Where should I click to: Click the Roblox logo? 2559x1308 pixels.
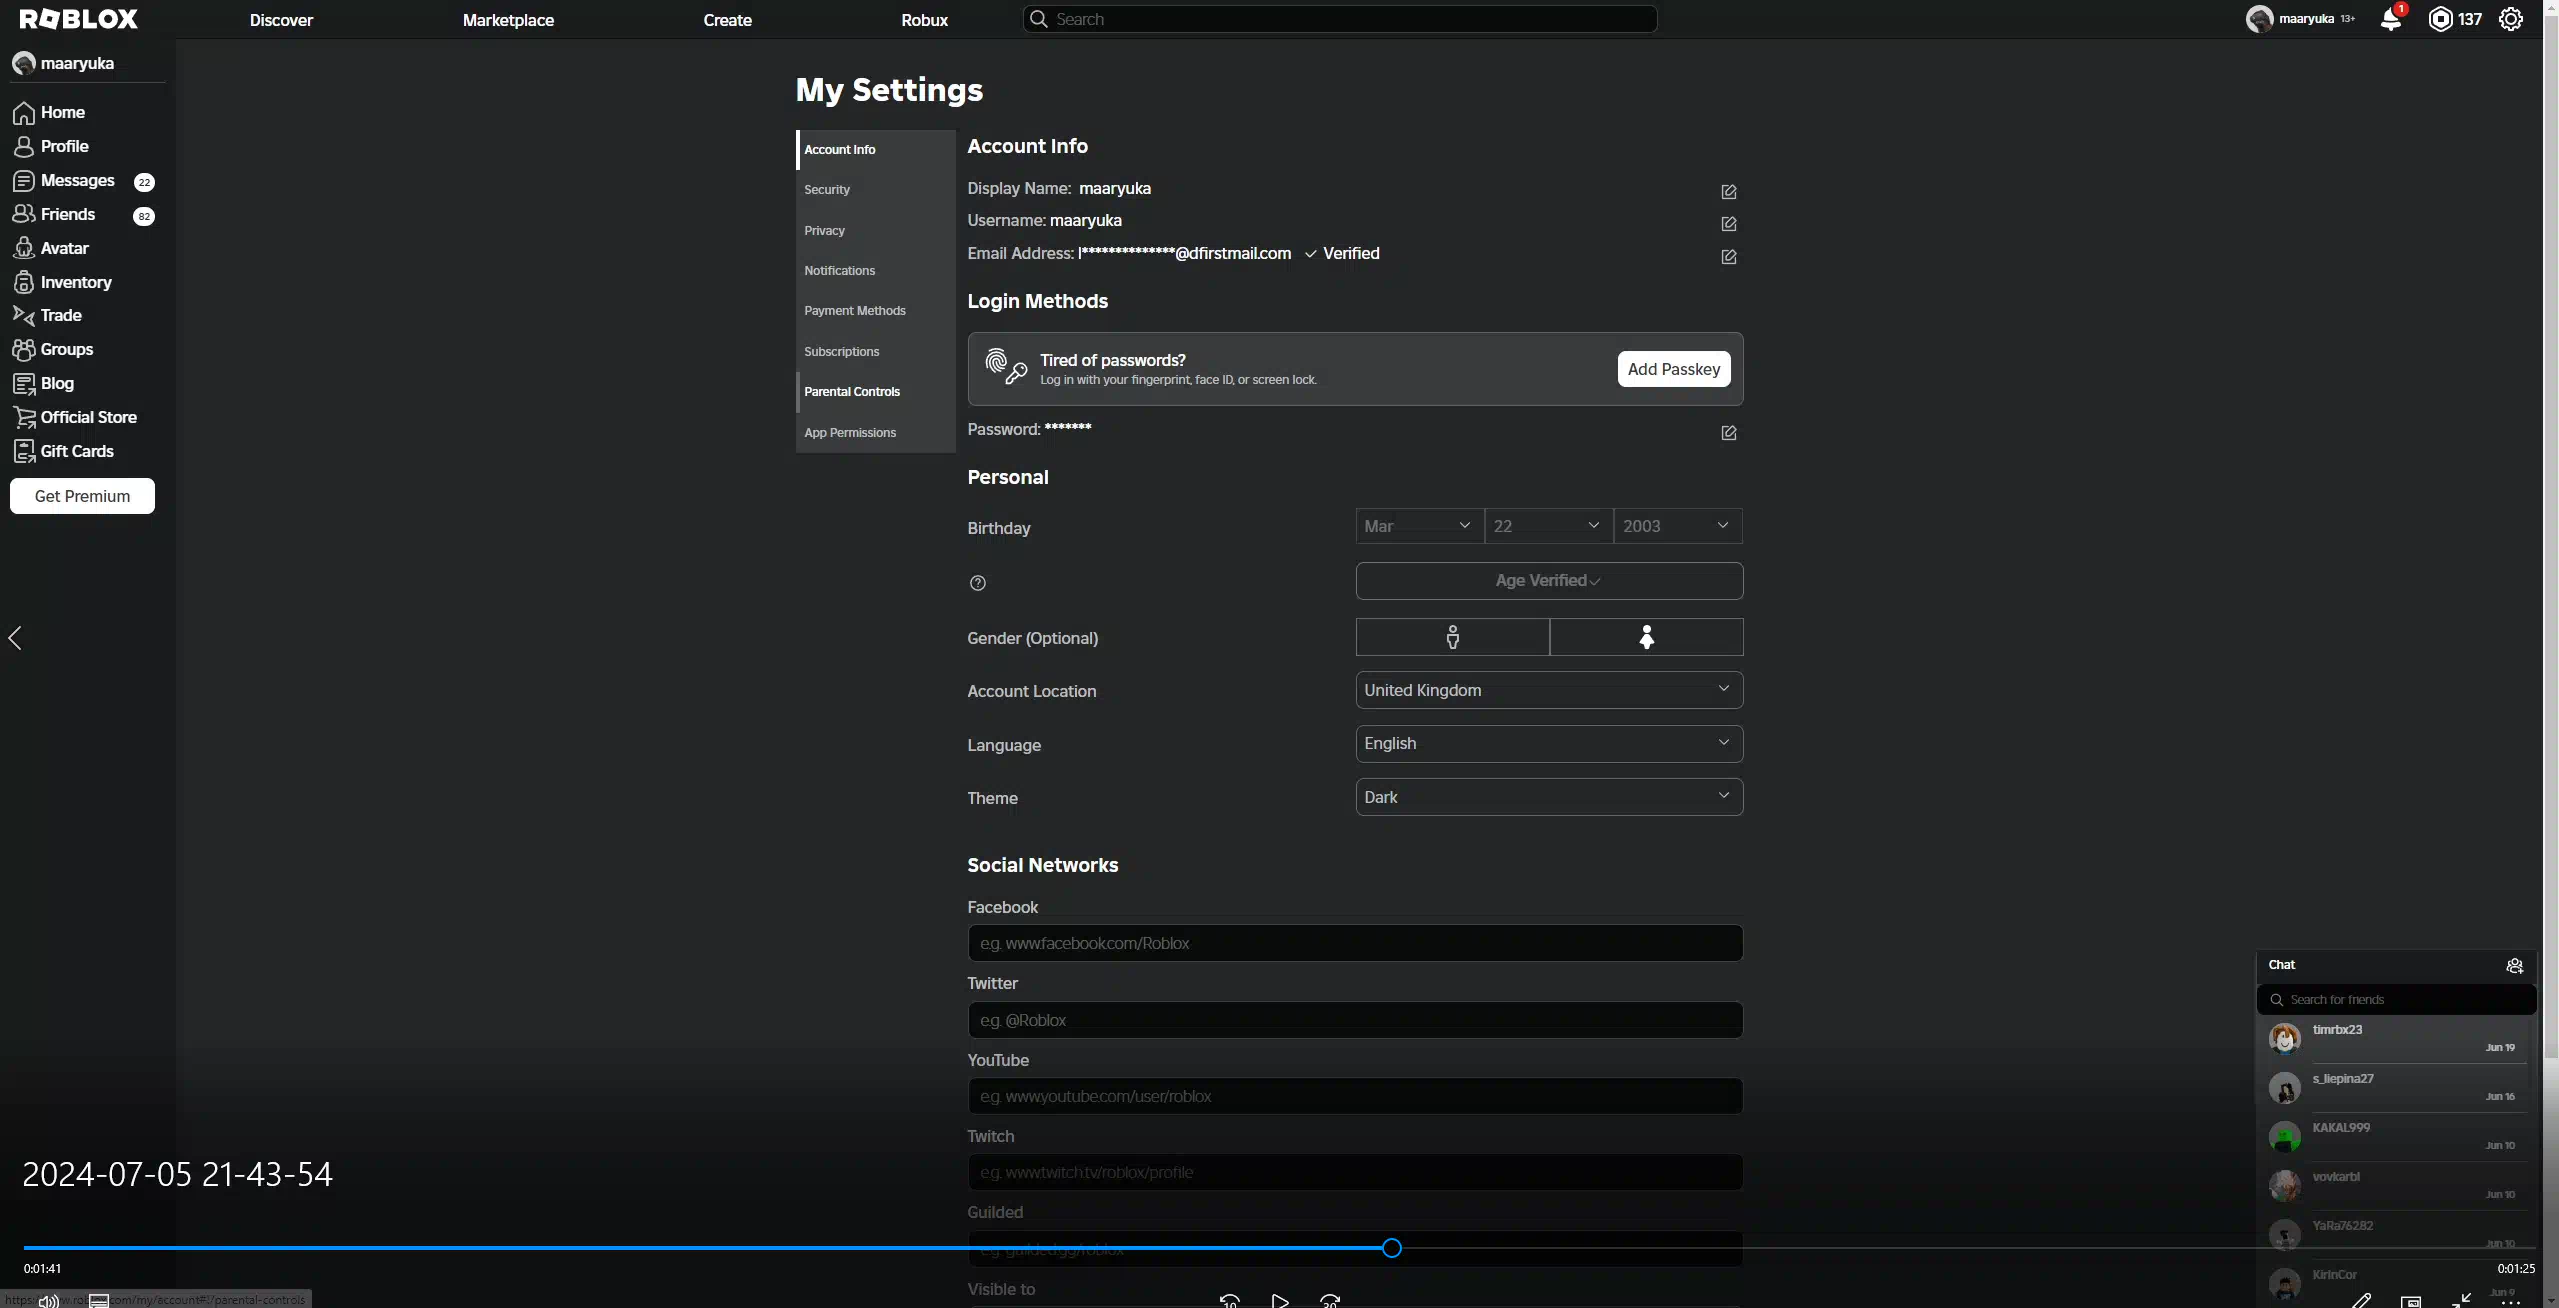click(x=79, y=19)
